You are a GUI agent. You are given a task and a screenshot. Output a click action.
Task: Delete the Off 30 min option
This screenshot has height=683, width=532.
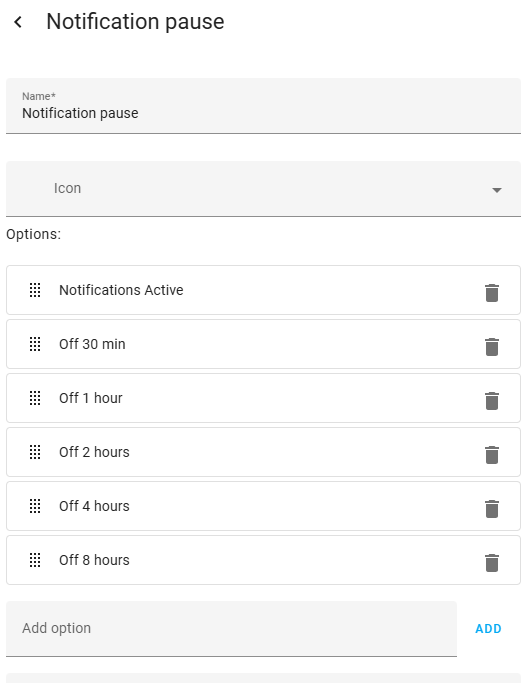[491, 346]
